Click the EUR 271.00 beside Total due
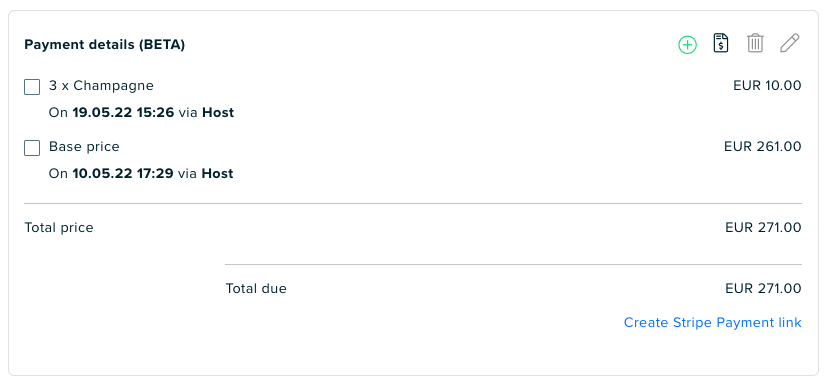 tap(763, 289)
